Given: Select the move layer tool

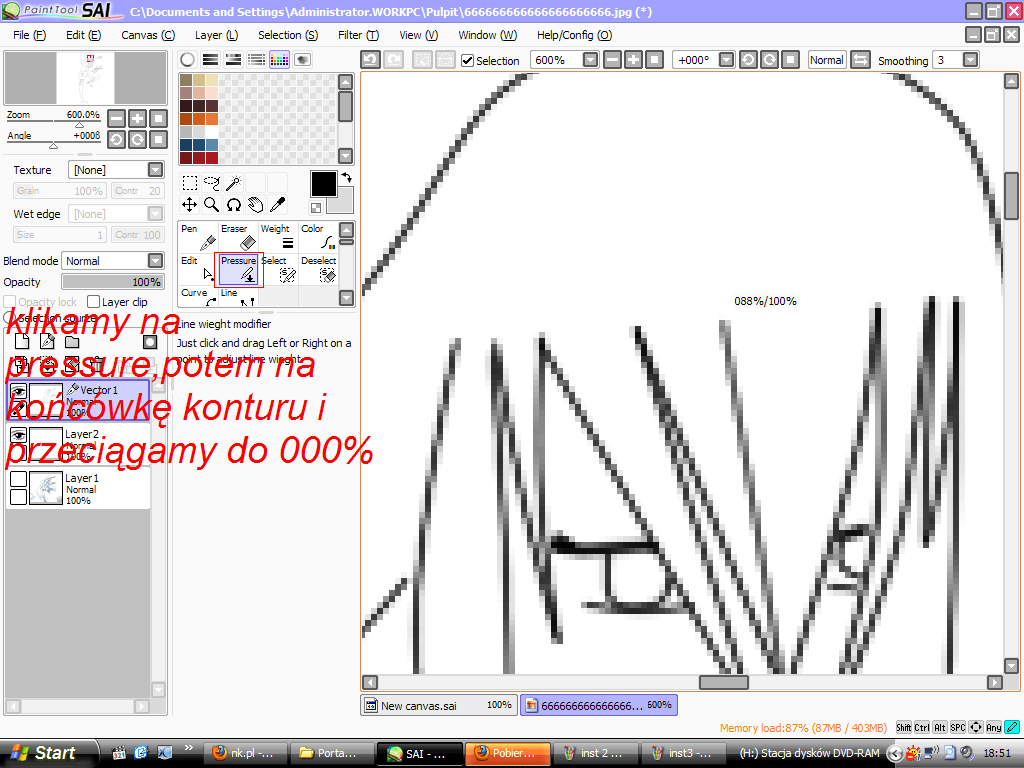Looking at the screenshot, I should 190,205.
